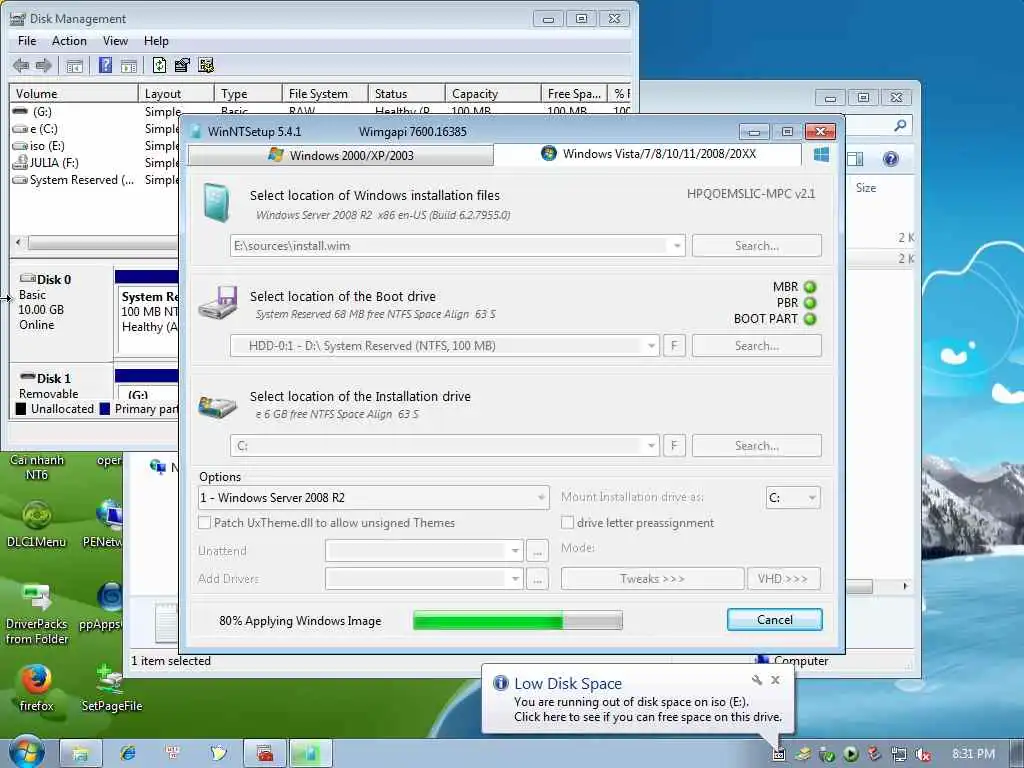Screen dimensions: 1024x768
Task: Click the installation files location icon
Action: pyautogui.click(x=216, y=202)
